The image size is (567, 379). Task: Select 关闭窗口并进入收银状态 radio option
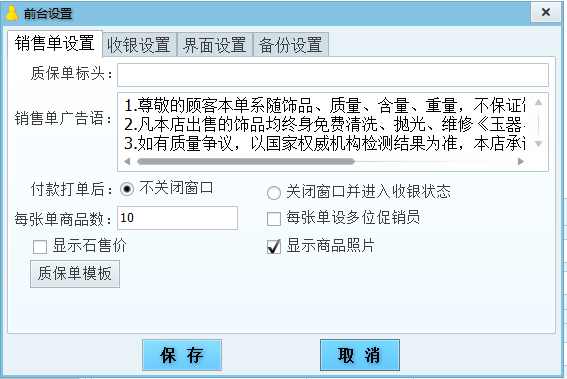click(274, 192)
